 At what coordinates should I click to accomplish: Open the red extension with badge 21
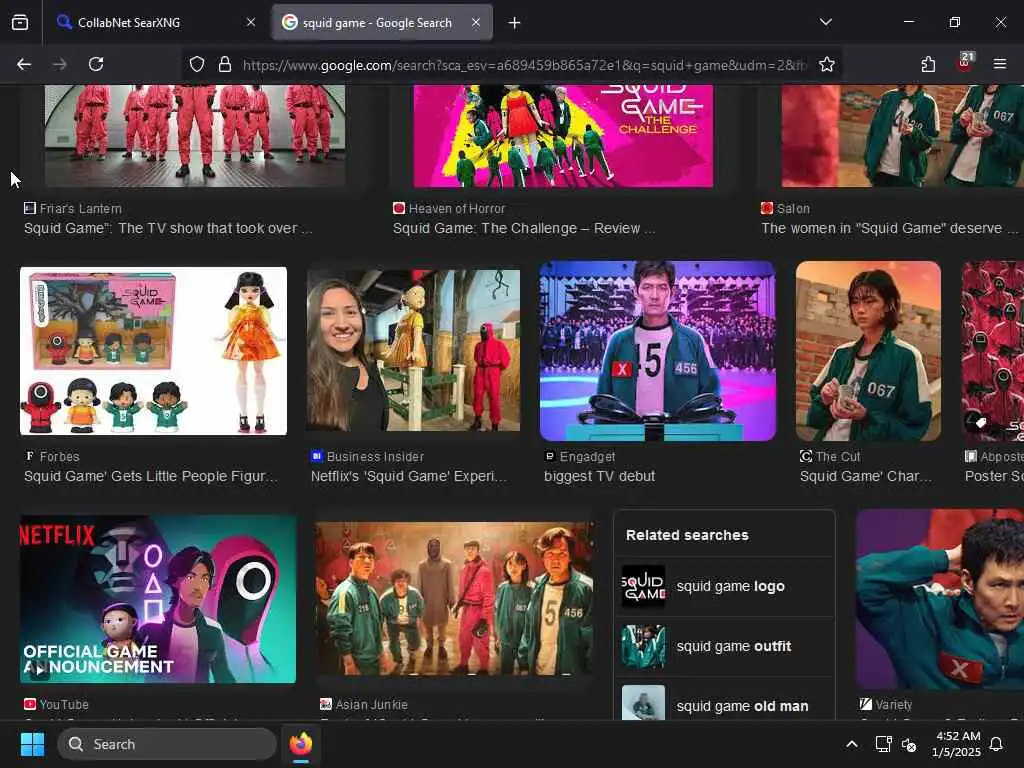964,63
